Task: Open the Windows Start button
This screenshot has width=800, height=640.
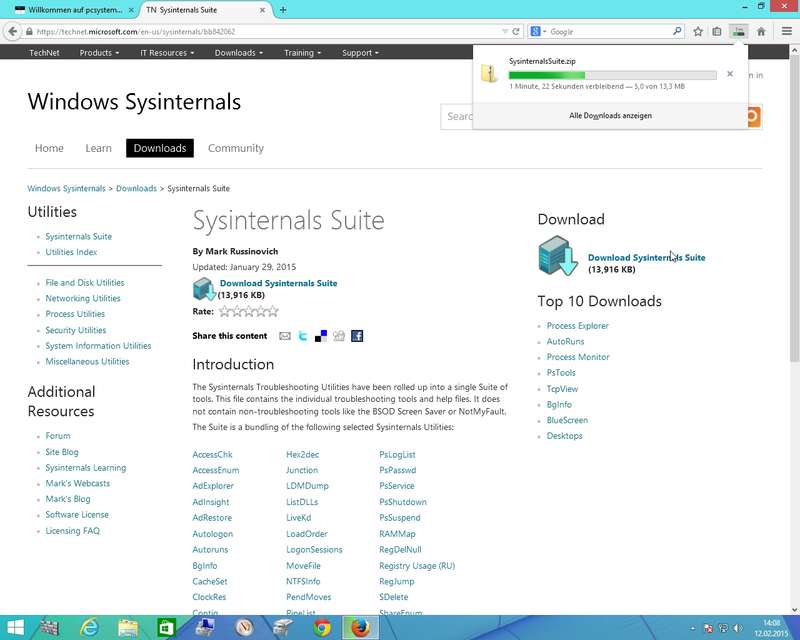Action: pos(15,628)
